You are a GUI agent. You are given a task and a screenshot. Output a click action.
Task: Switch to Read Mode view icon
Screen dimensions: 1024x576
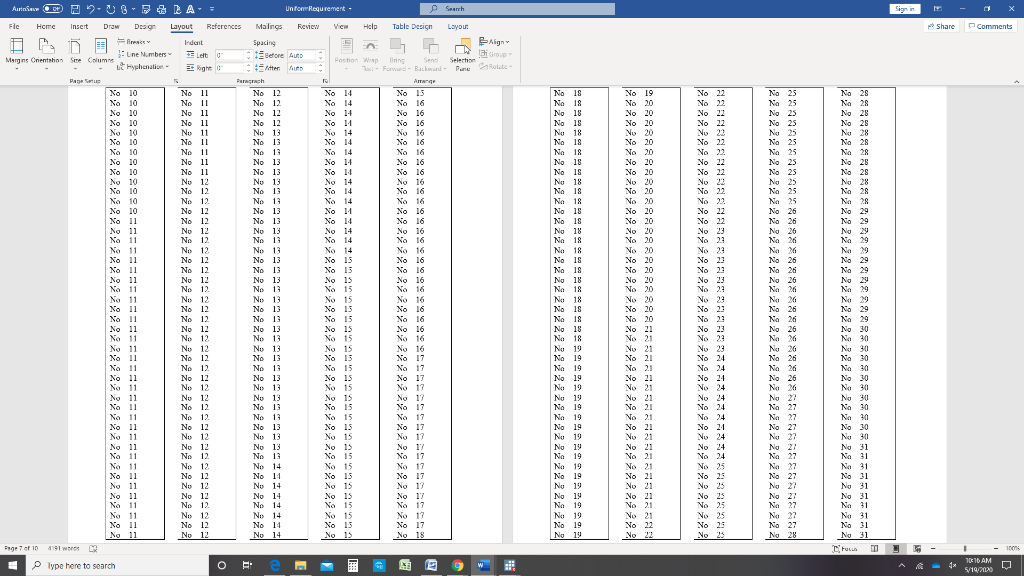874,549
